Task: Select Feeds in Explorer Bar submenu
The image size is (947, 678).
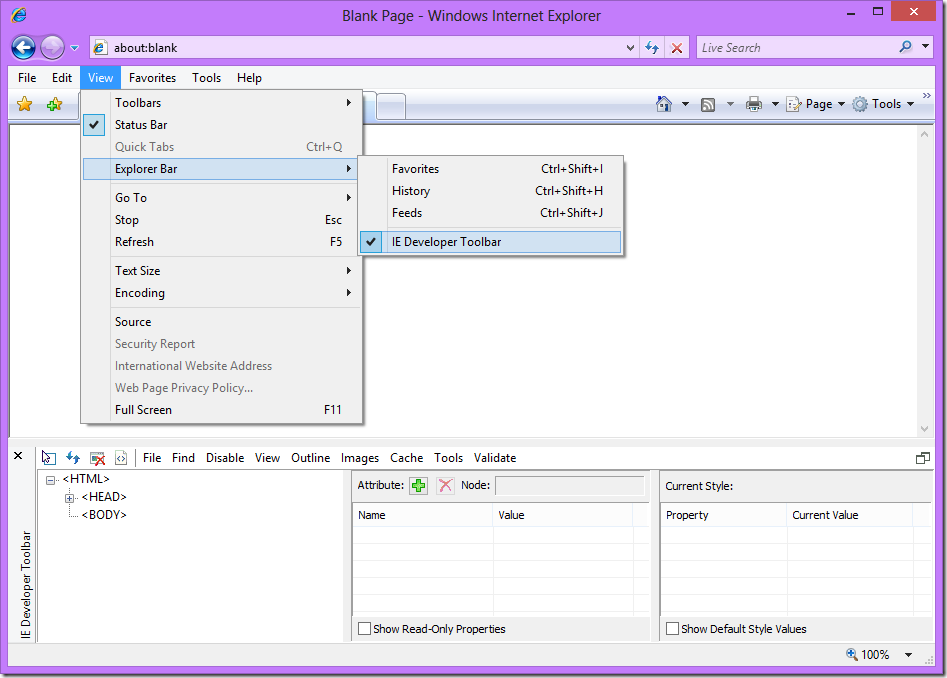Action: coord(490,213)
